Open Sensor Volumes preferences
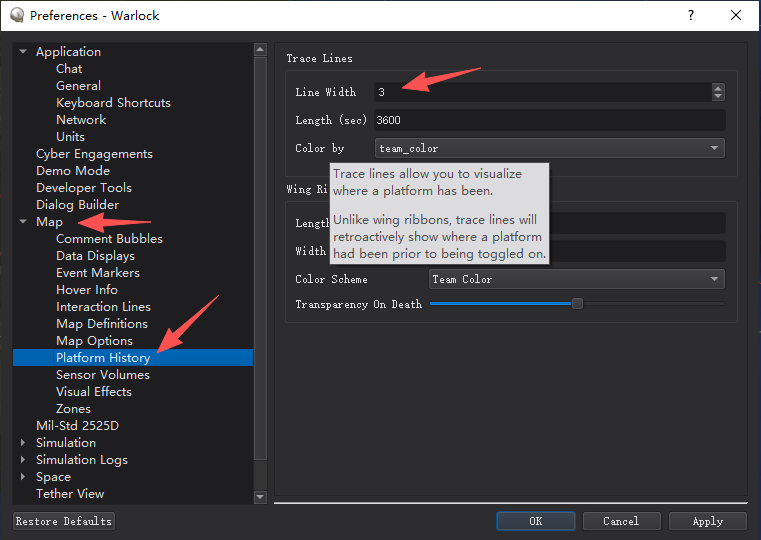Image resolution: width=761 pixels, height=540 pixels. point(102,375)
